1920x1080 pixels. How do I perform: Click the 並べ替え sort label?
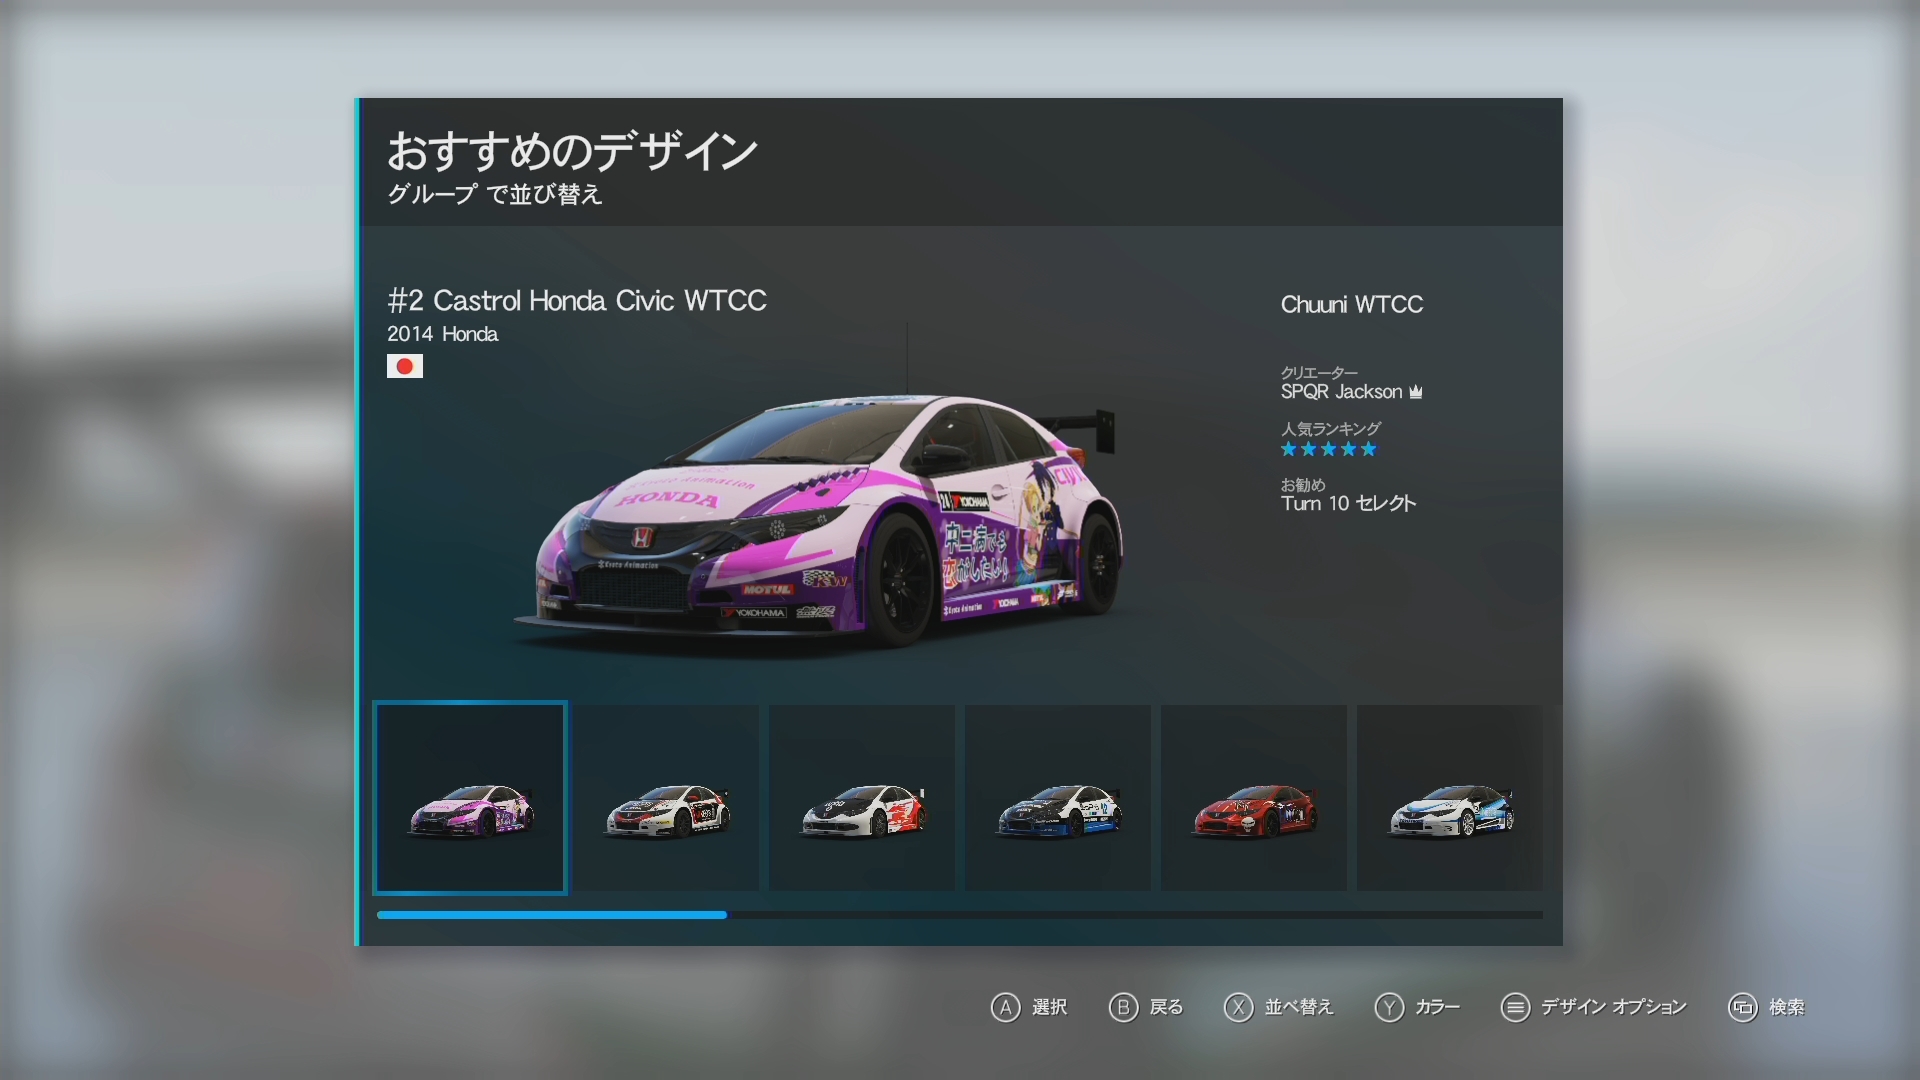1299,1007
